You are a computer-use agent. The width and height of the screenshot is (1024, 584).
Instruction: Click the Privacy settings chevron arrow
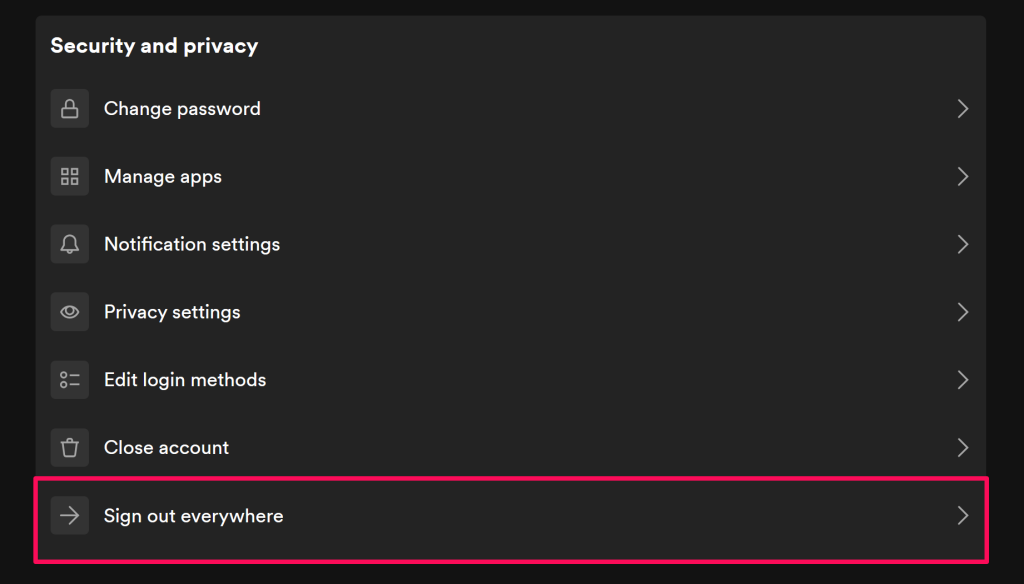[963, 312]
